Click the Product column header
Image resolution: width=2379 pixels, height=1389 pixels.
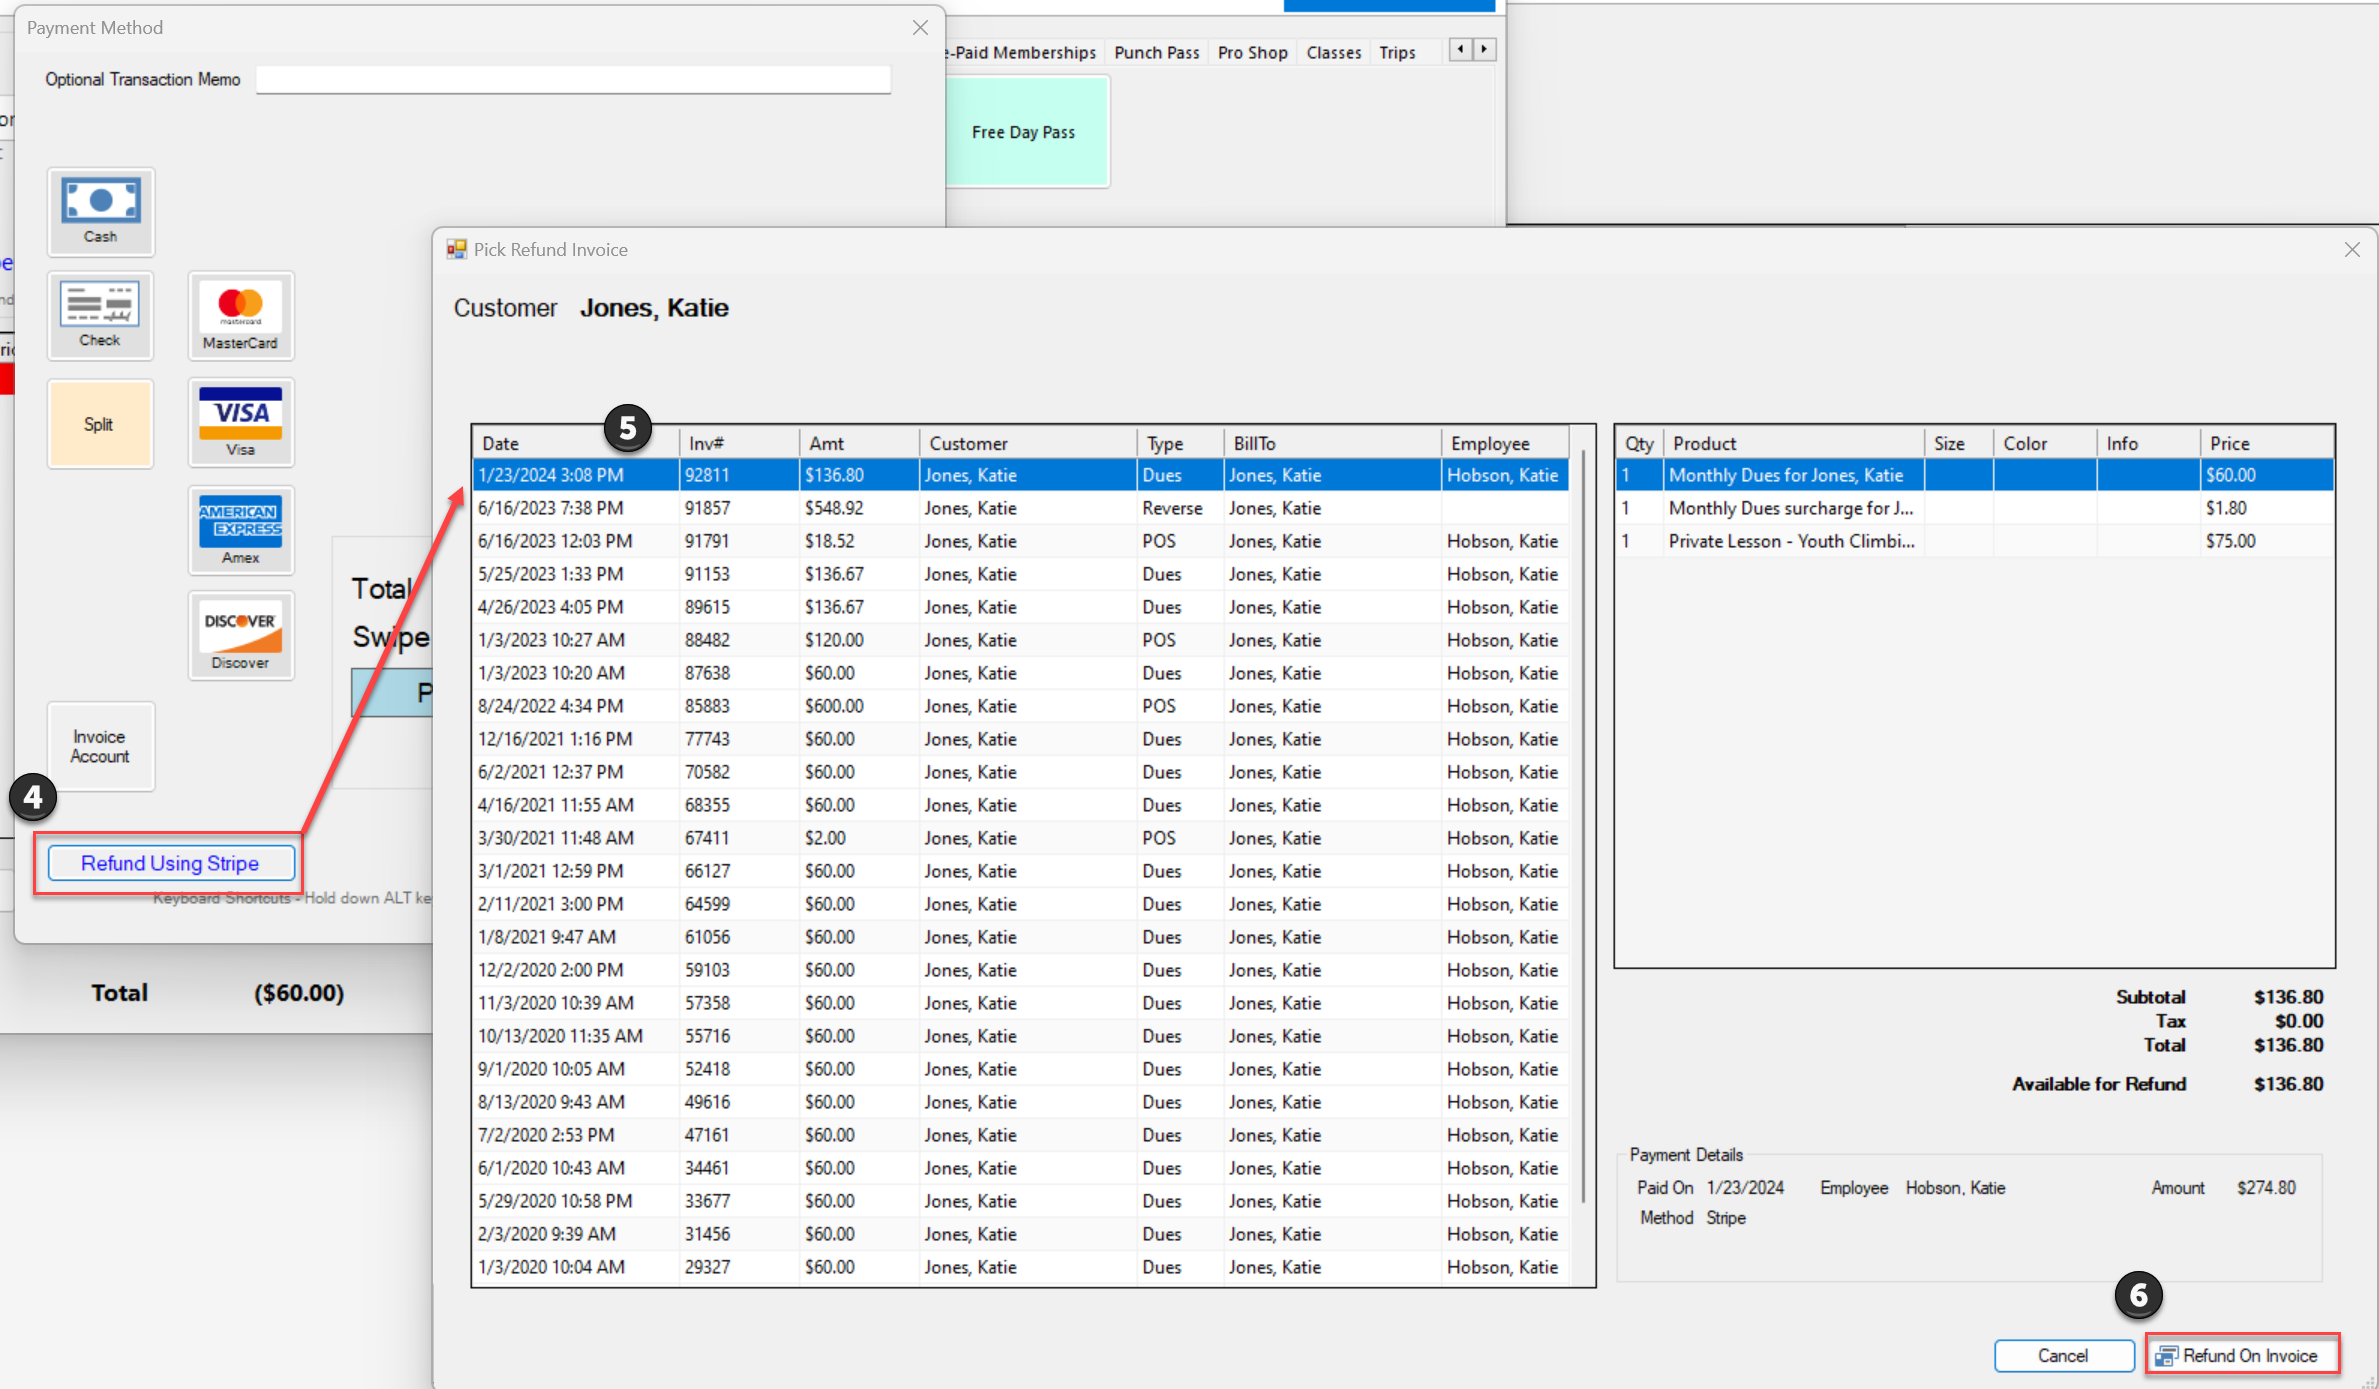(x=1794, y=443)
